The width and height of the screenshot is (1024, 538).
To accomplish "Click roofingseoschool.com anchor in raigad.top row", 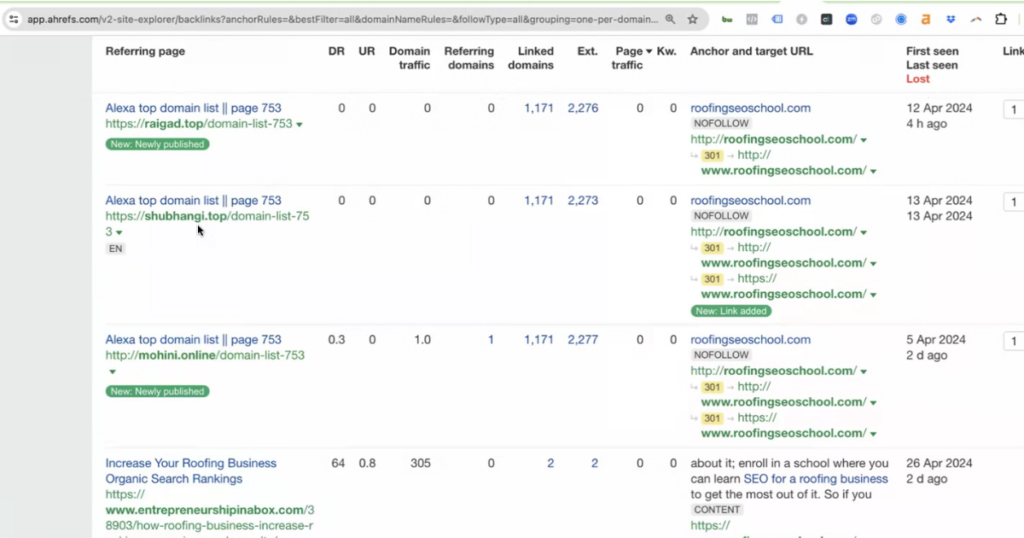I will click(x=750, y=108).
